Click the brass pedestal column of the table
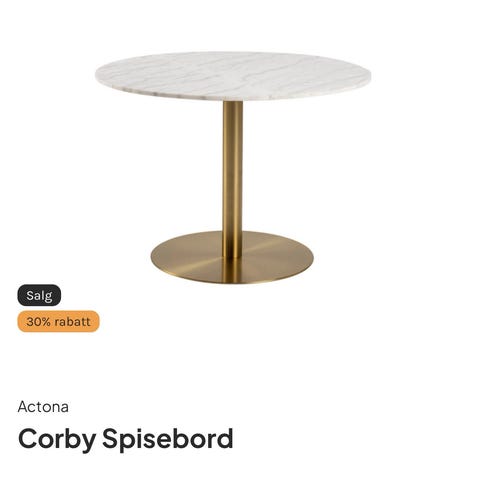Screen dimensions: 480x480 coord(233,178)
